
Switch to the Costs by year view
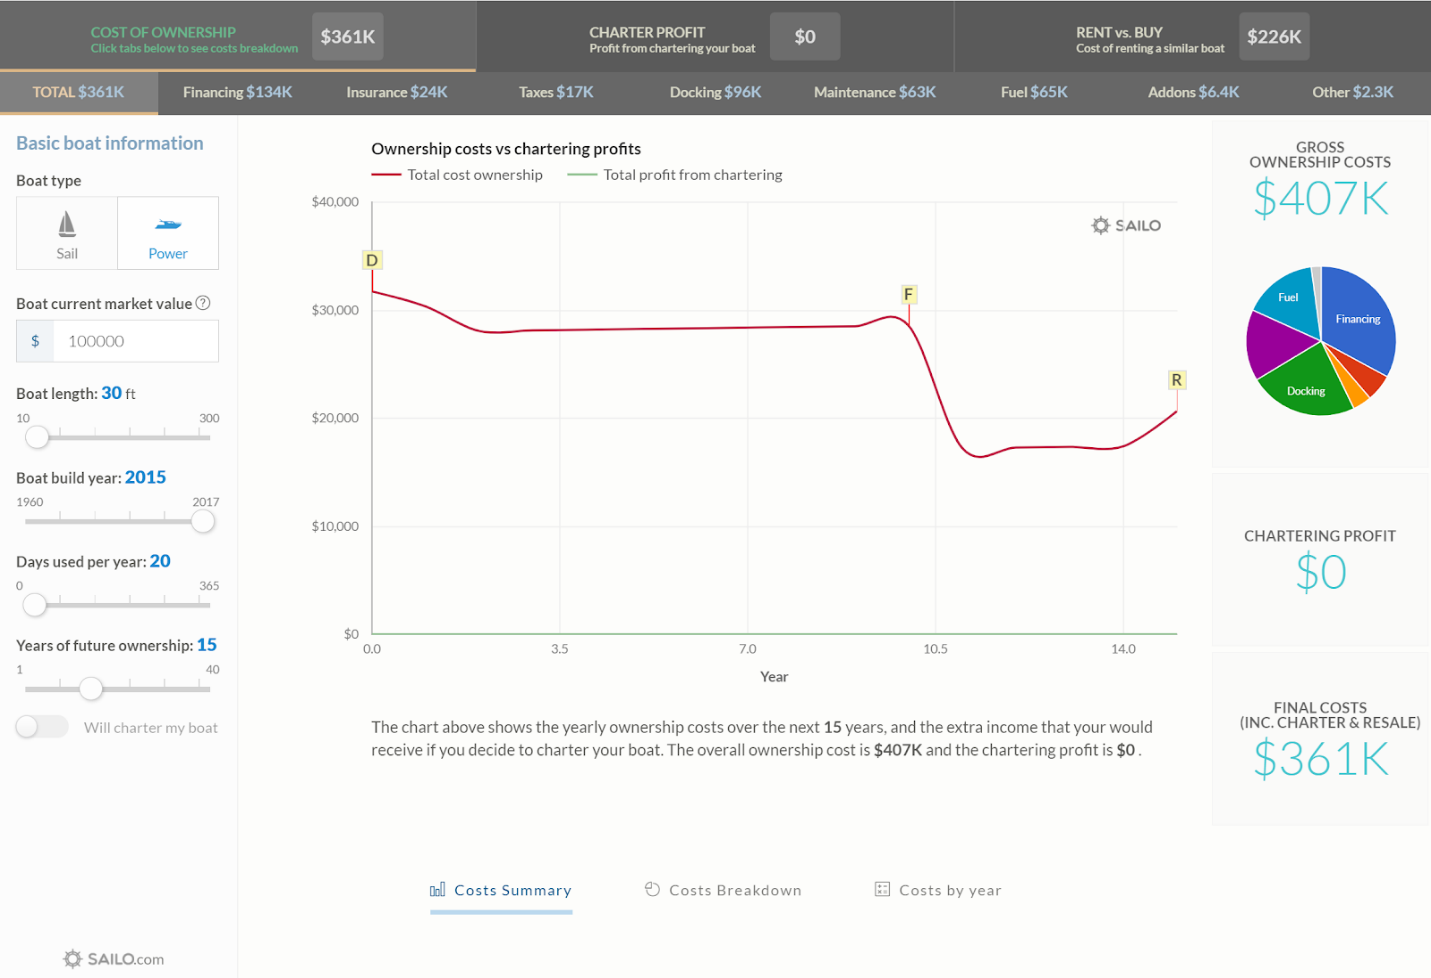pos(937,889)
